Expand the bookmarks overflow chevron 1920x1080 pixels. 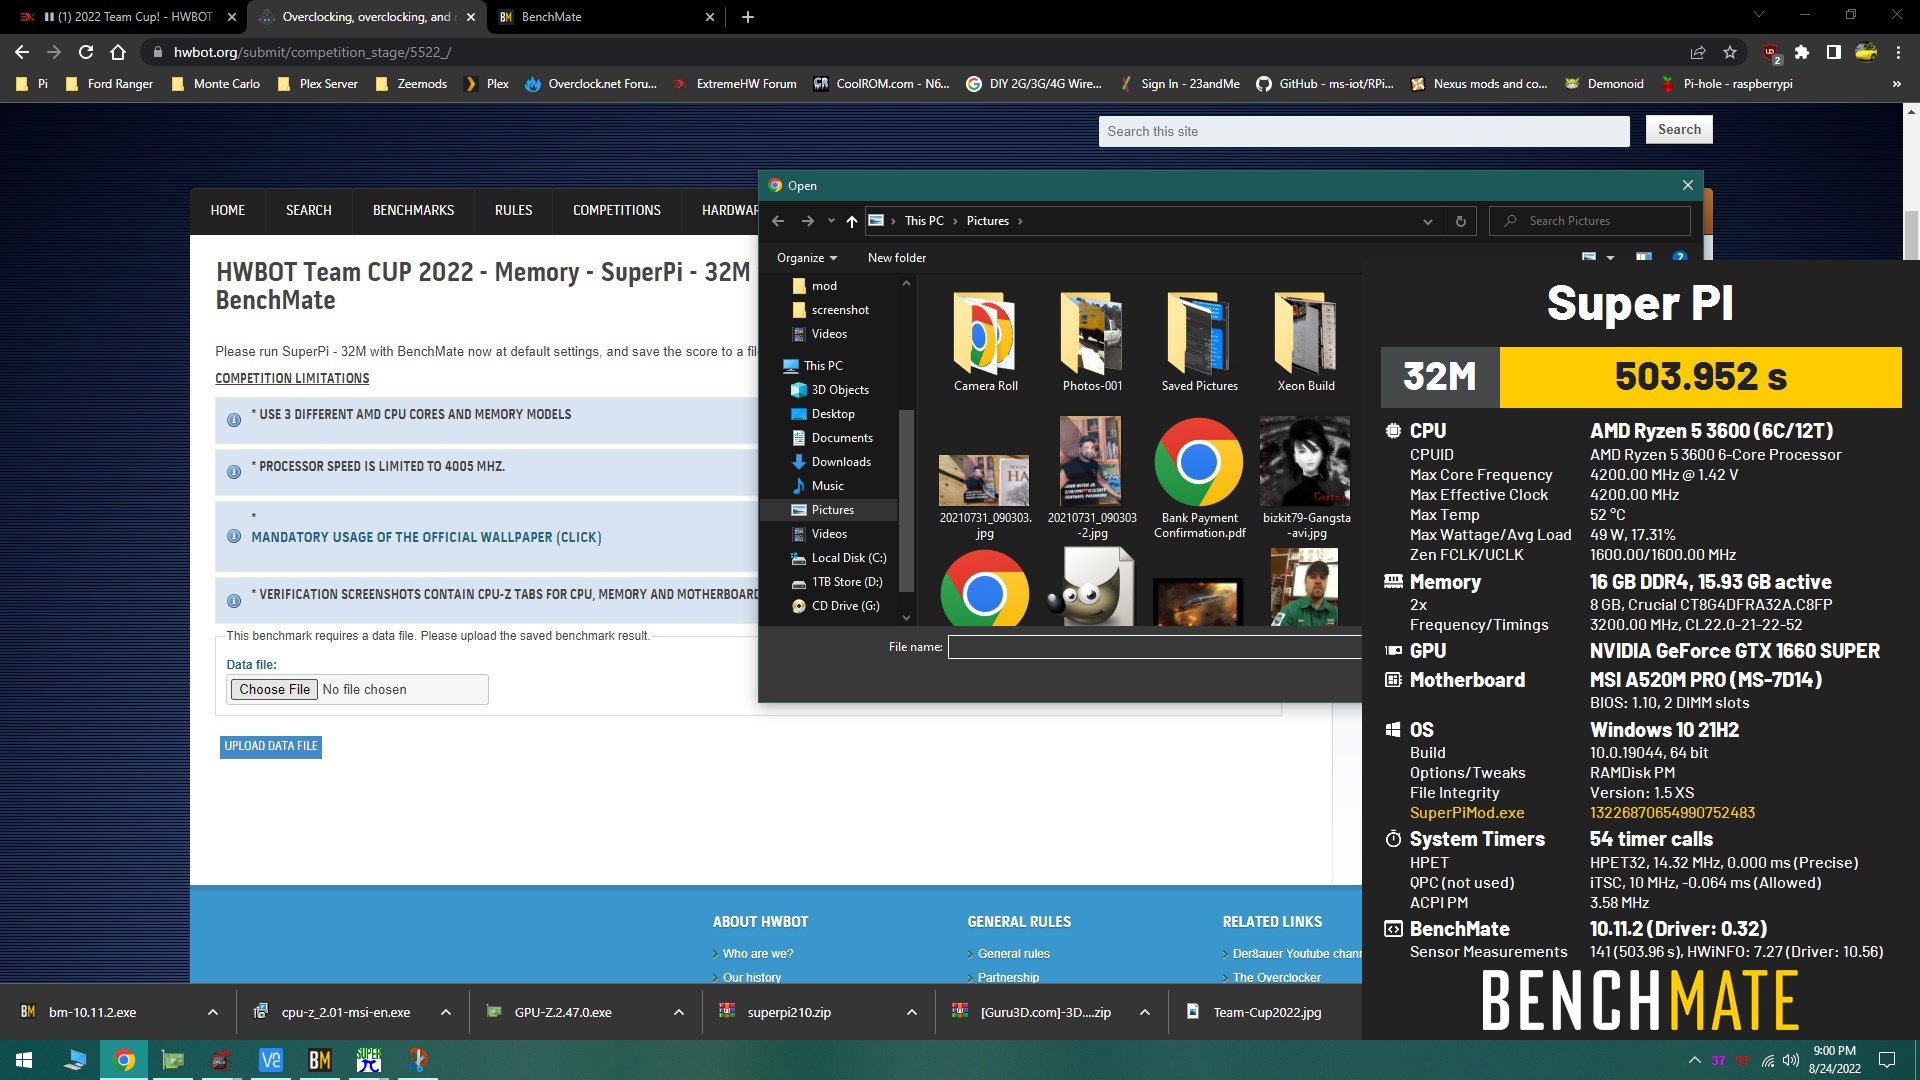coord(1897,84)
